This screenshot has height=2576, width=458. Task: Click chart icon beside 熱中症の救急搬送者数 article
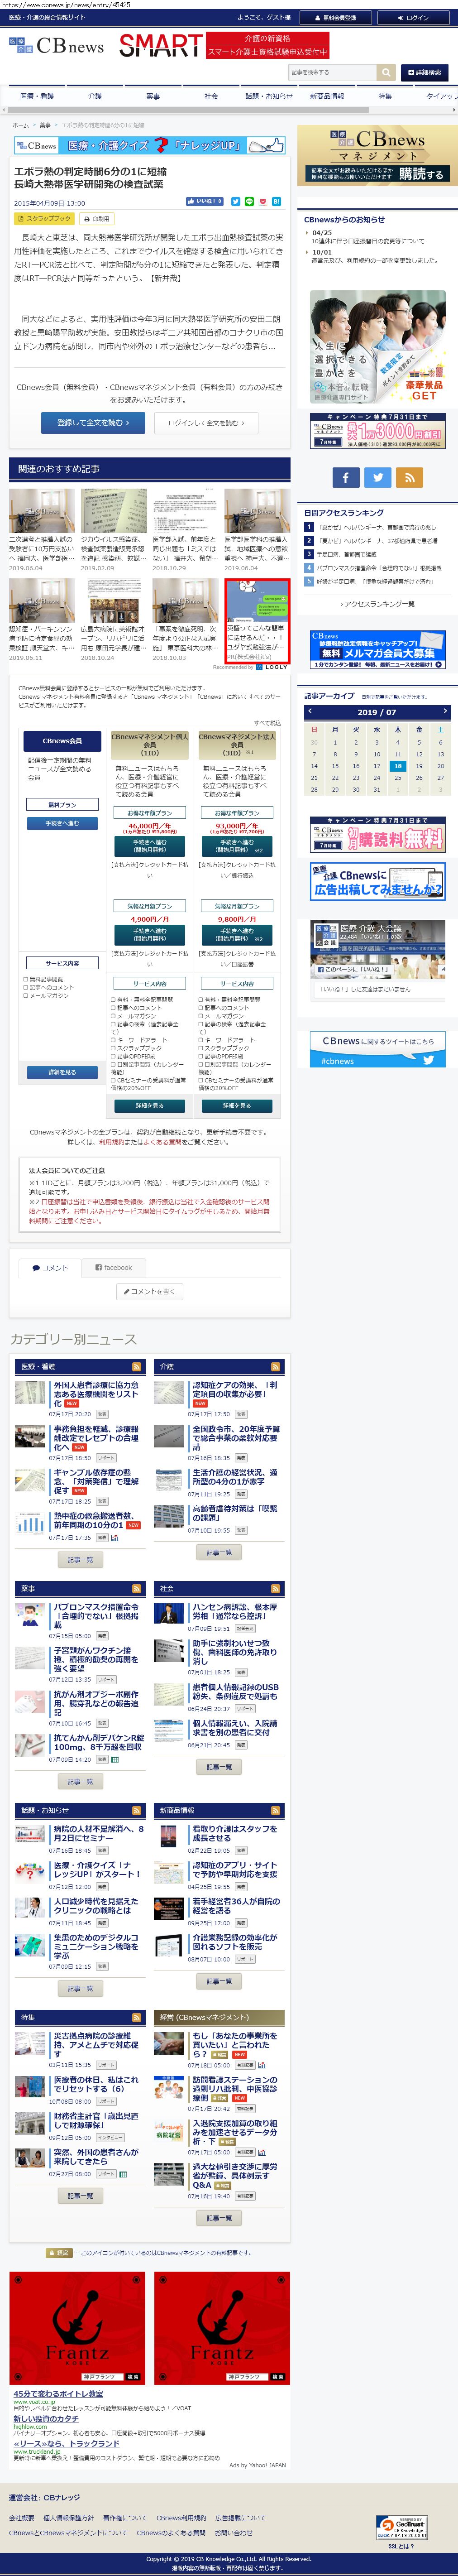115,1538
